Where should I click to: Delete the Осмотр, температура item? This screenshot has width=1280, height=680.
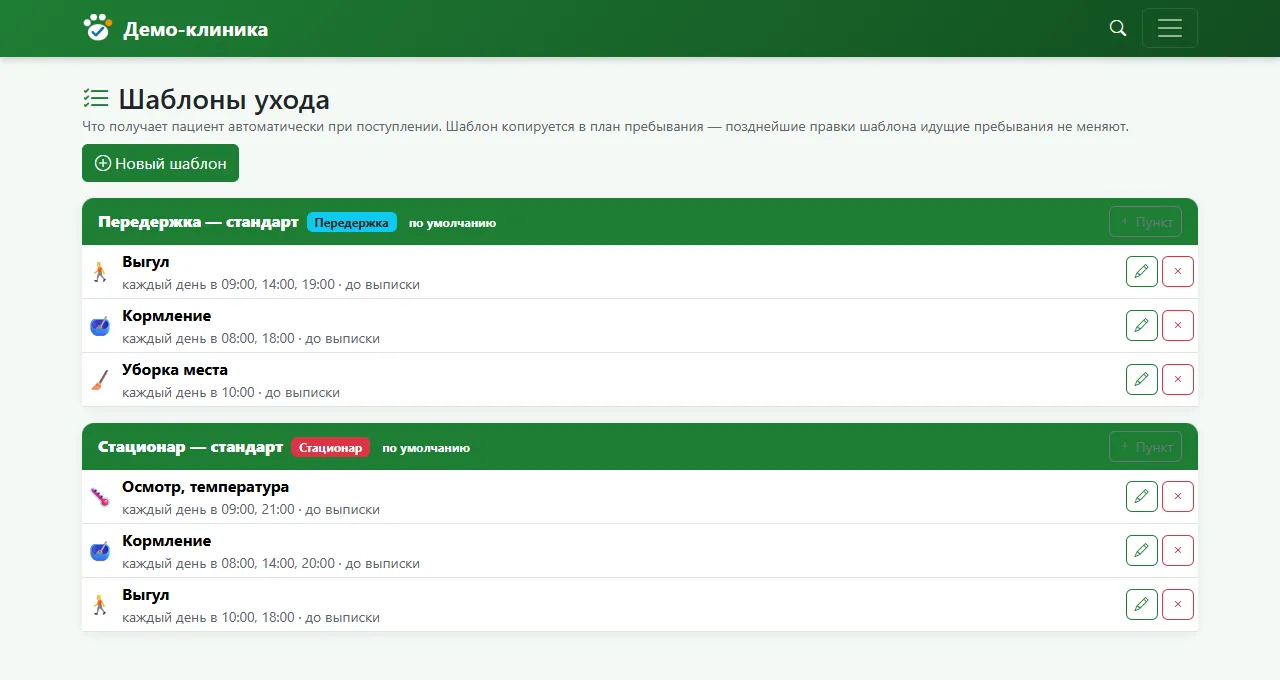click(1178, 496)
